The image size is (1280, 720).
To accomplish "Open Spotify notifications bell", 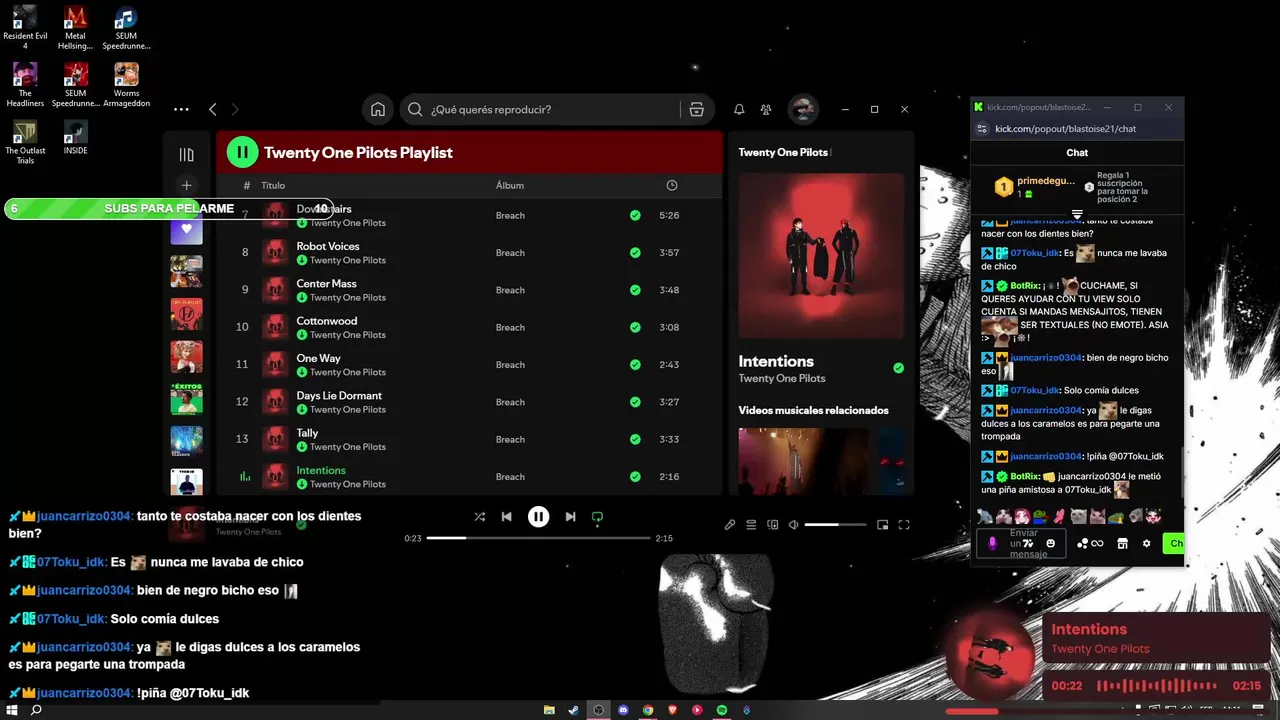I will (x=739, y=109).
